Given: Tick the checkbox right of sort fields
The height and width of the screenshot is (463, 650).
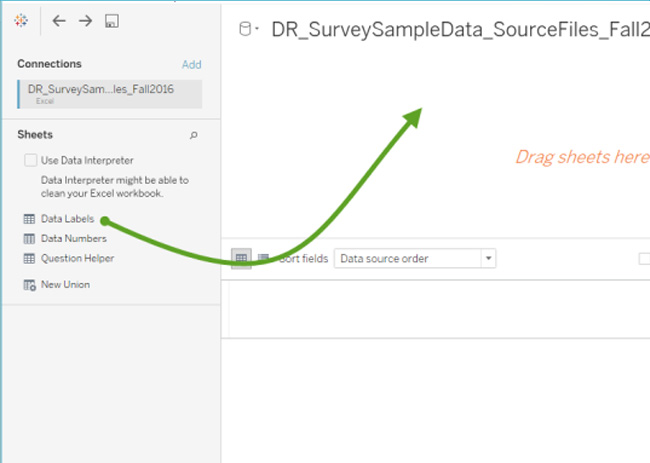Looking at the screenshot, I should coord(644,258).
